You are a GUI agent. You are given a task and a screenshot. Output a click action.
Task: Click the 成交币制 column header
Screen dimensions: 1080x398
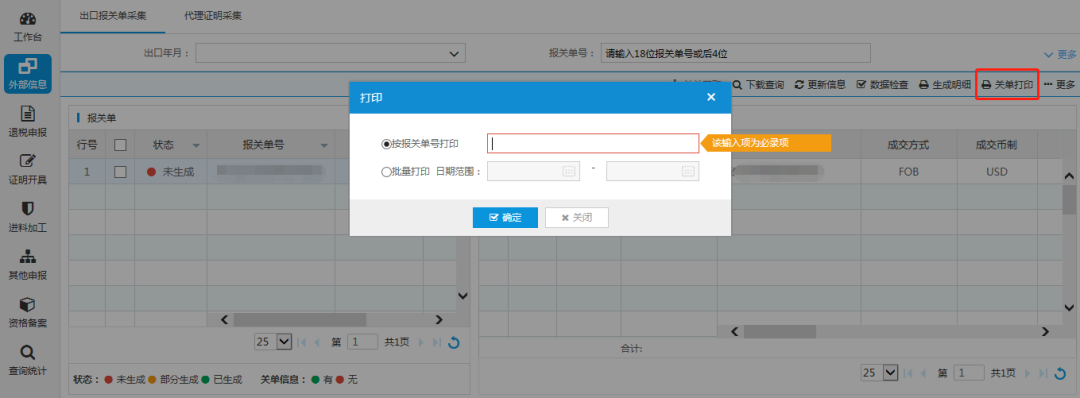click(x=997, y=145)
